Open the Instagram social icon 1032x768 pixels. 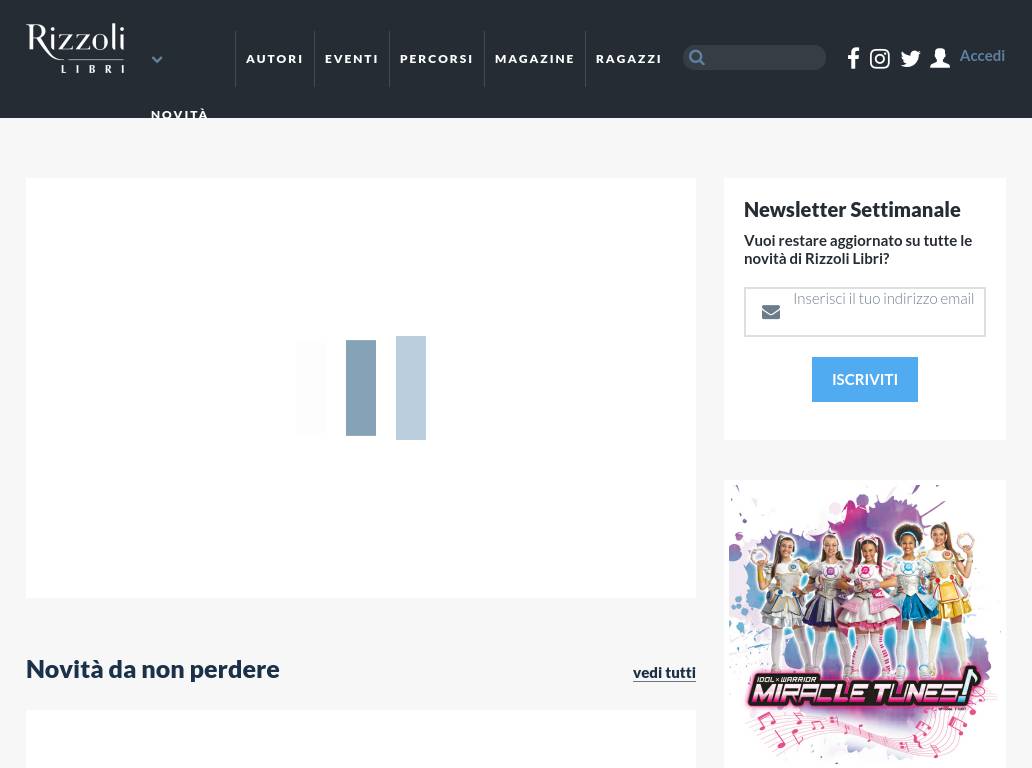coord(880,59)
